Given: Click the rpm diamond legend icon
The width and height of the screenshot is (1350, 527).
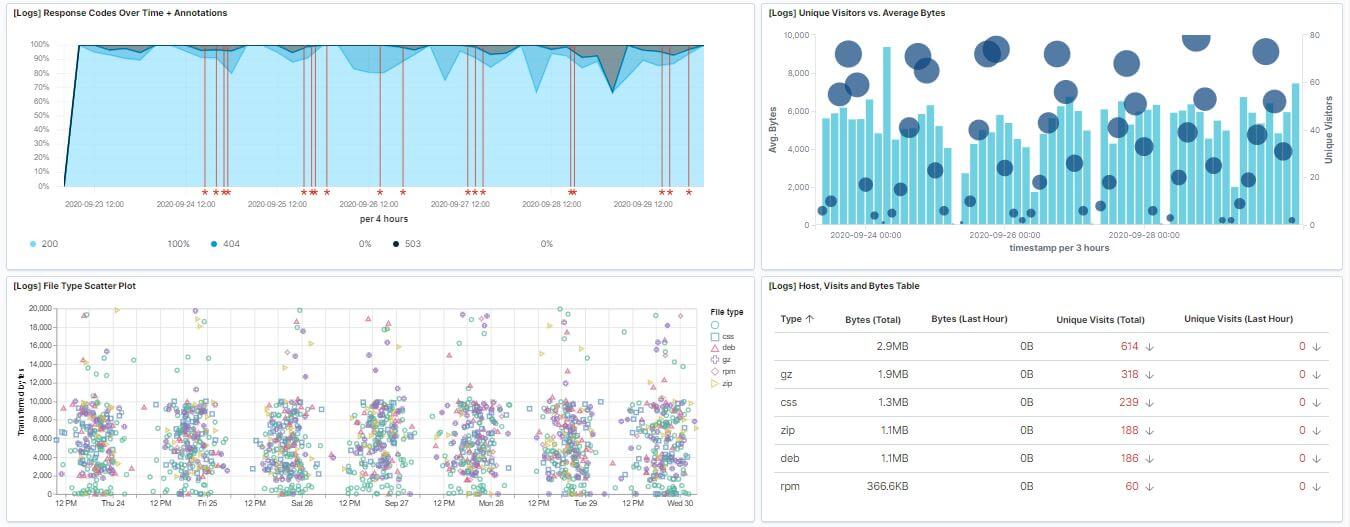Looking at the screenshot, I should (x=714, y=371).
